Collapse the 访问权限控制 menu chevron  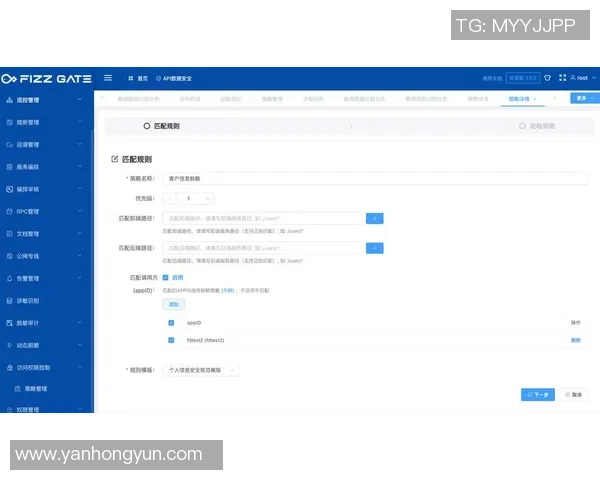pos(80,367)
